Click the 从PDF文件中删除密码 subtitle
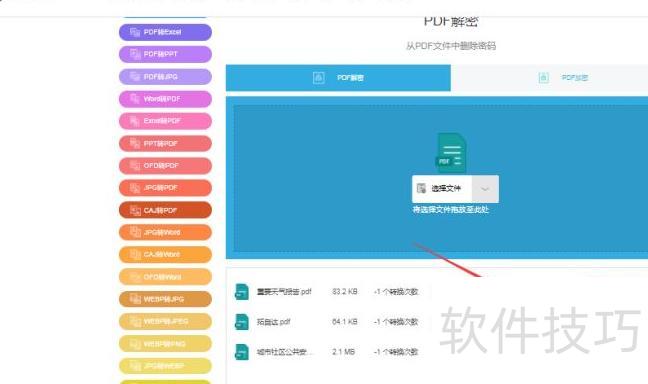Screen dimensions: 648x384 coord(451,46)
